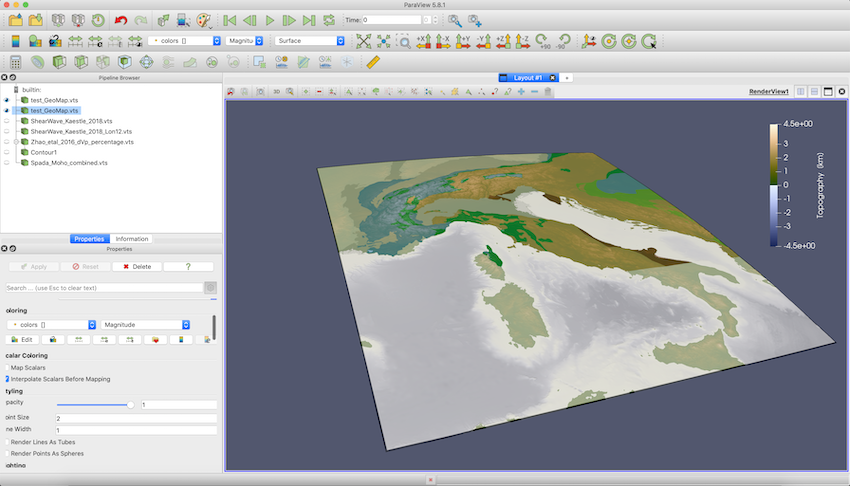Jump to the last animation frame
The image size is (850, 486).
point(309,20)
